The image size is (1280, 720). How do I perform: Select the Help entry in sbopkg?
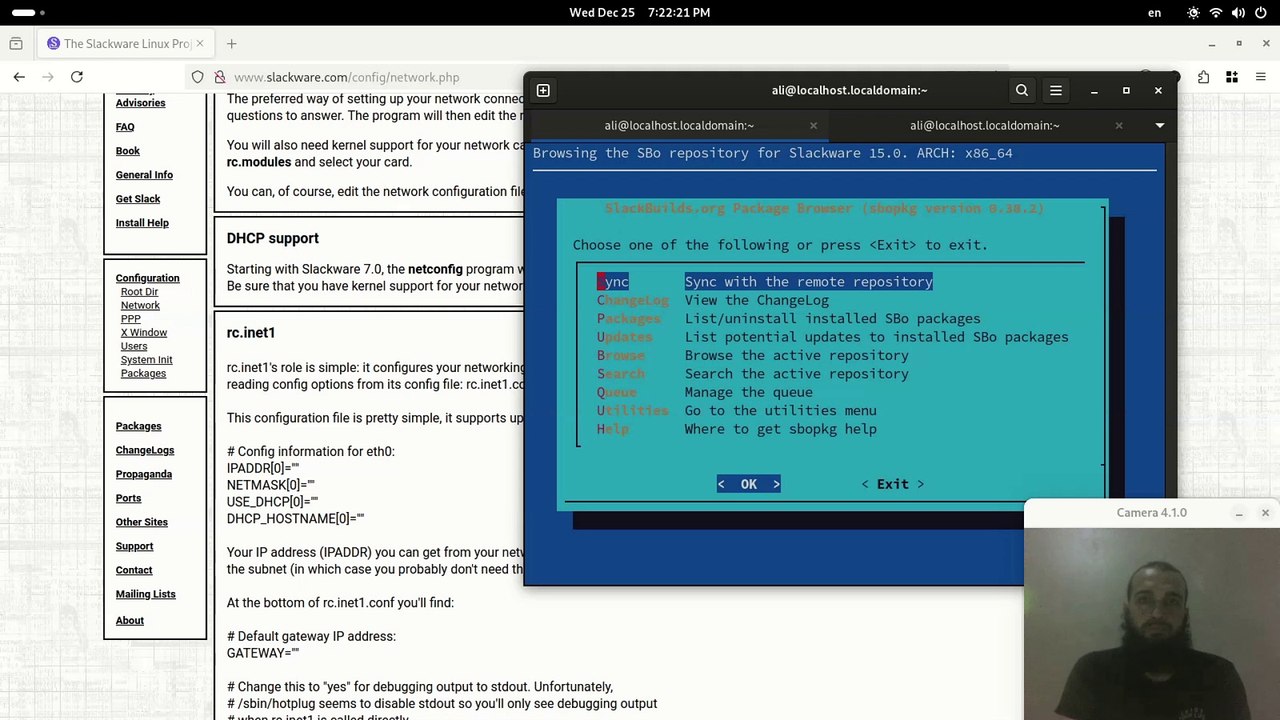coord(737,429)
